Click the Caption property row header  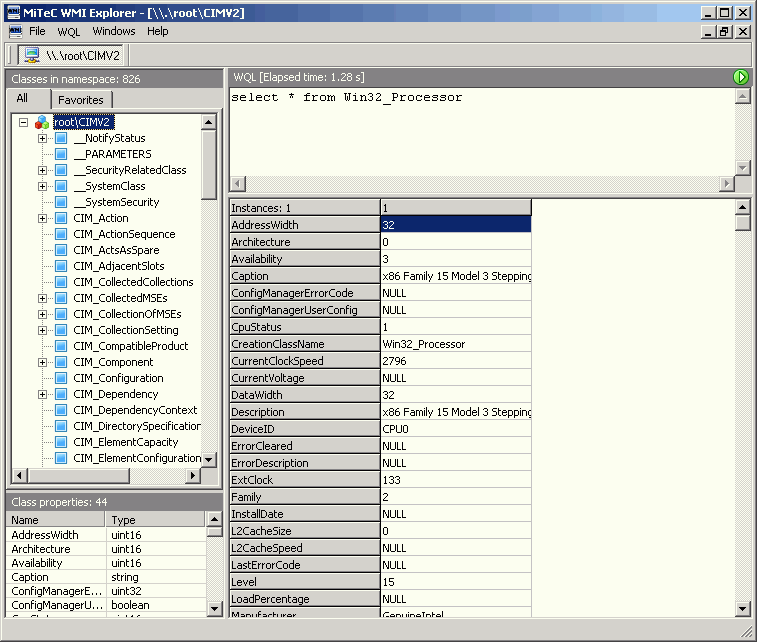coord(305,276)
